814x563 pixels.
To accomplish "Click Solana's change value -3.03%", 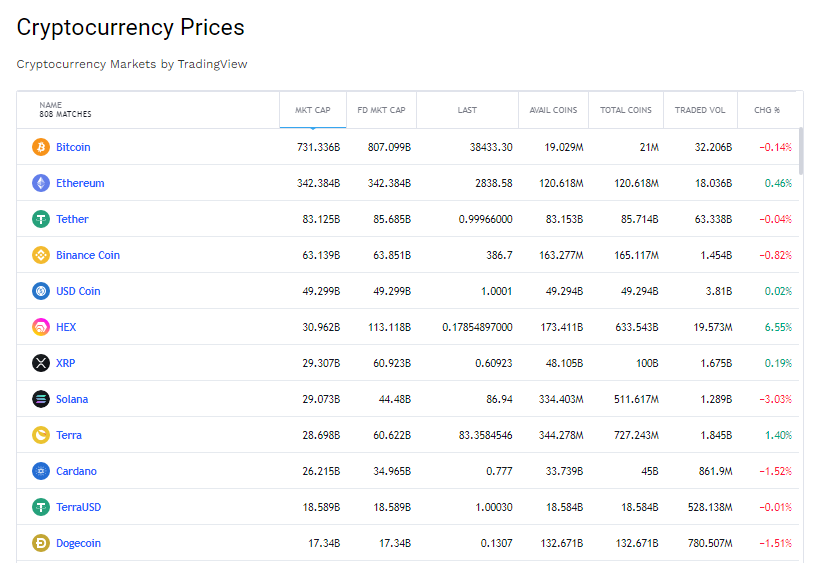I will tap(776, 399).
